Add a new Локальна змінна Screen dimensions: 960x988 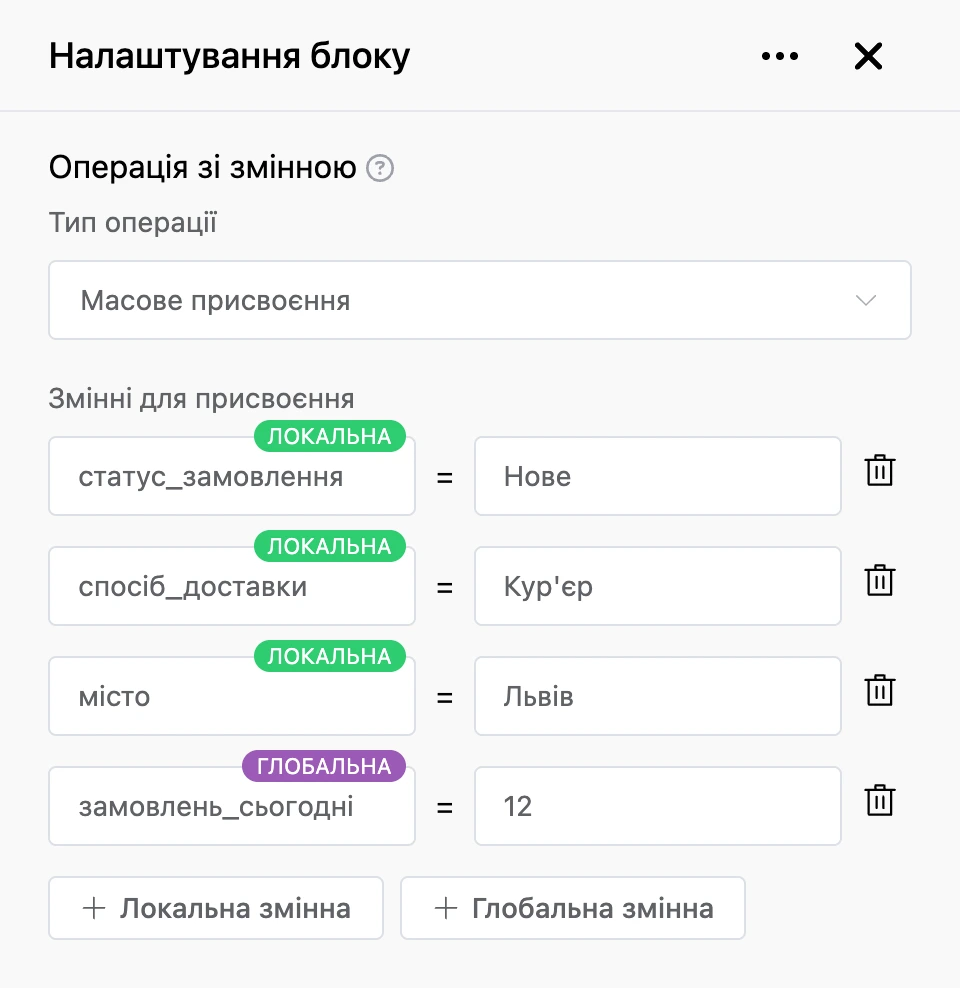click(216, 908)
